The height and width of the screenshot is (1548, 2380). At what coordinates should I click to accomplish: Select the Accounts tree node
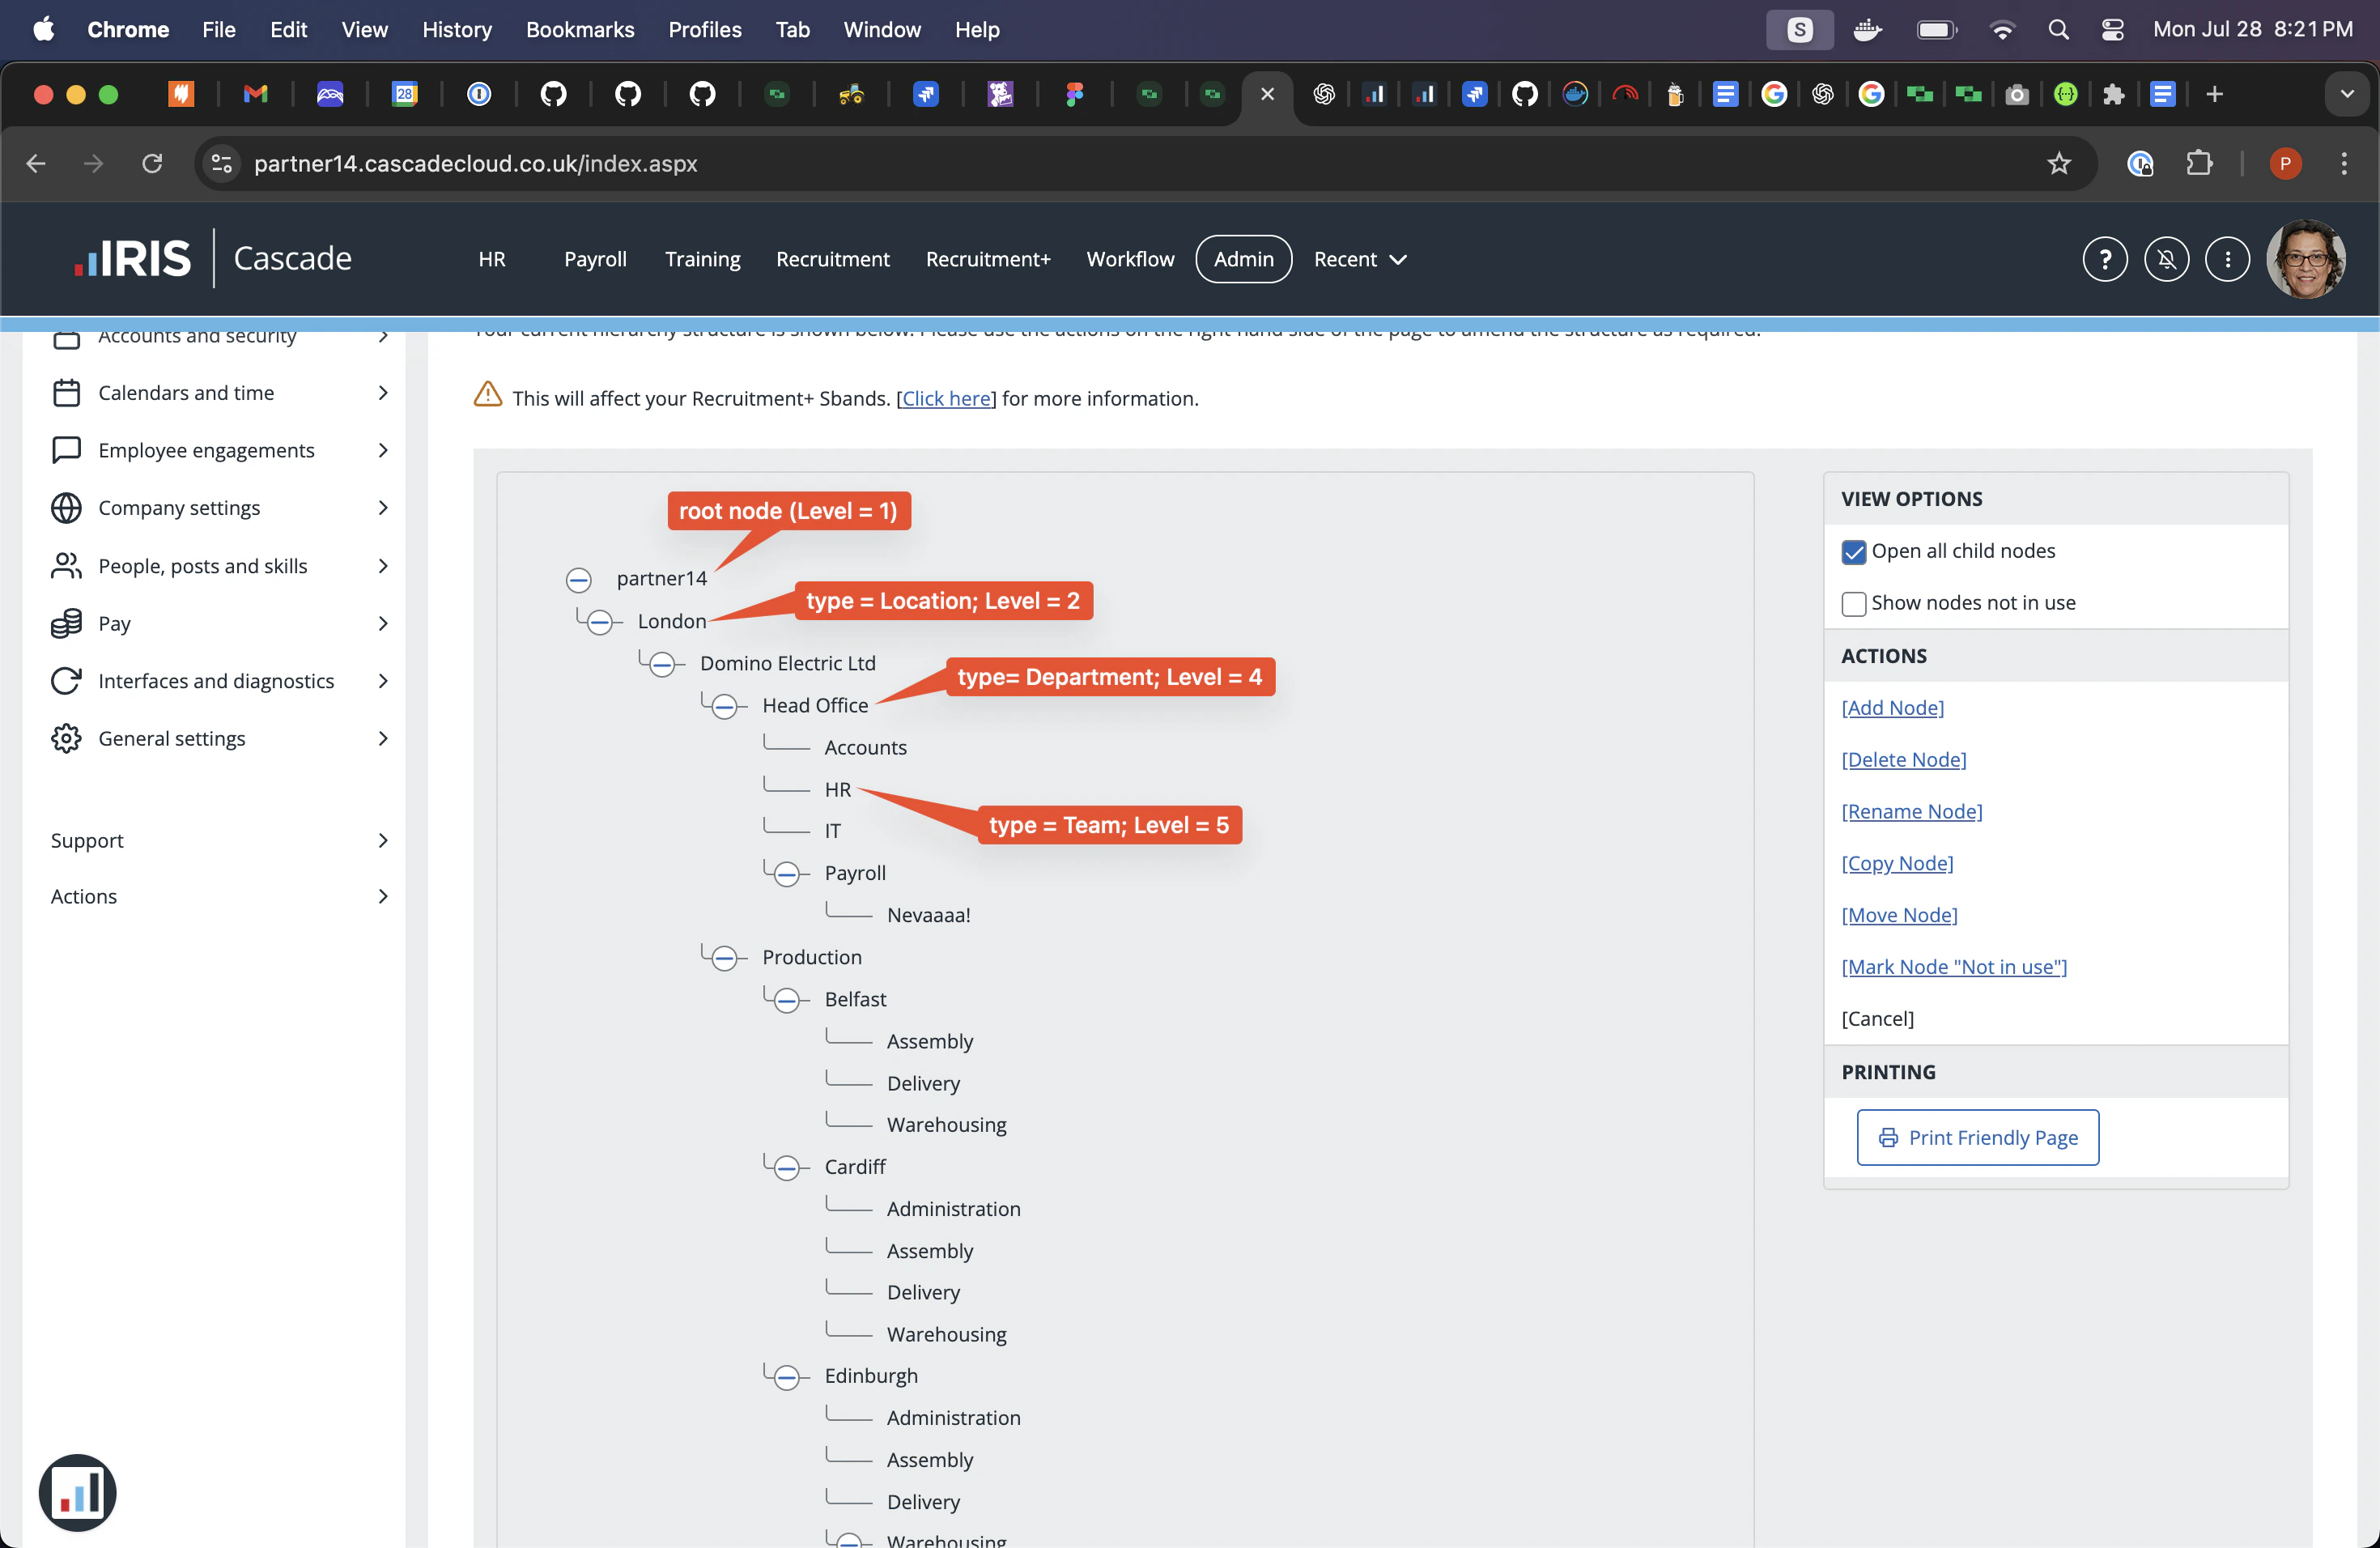click(x=865, y=747)
